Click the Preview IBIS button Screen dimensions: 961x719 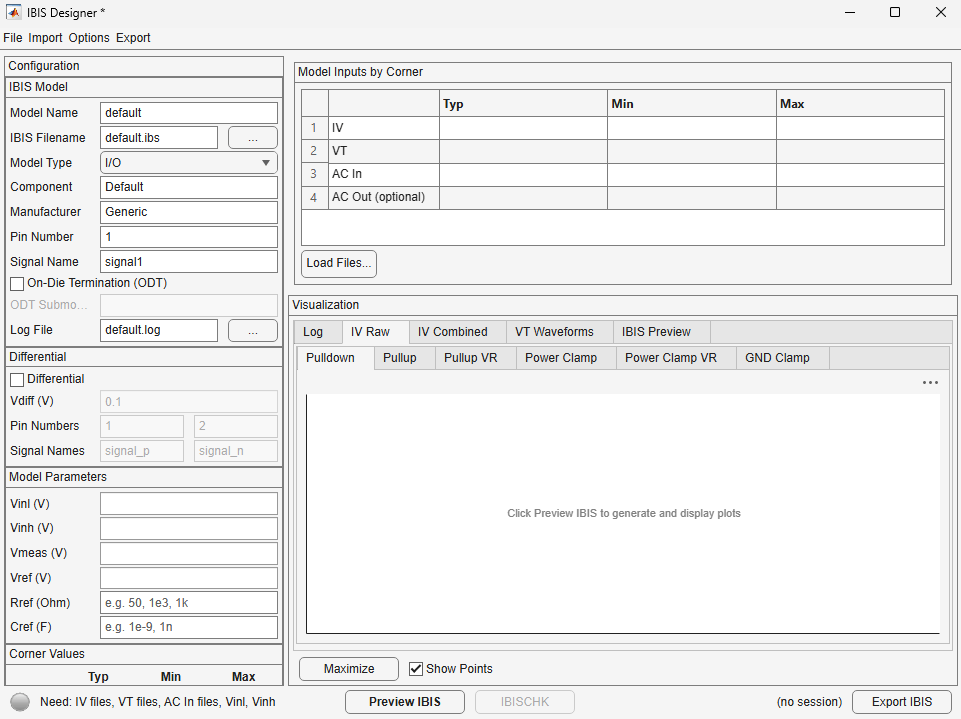pyautogui.click(x=405, y=702)
